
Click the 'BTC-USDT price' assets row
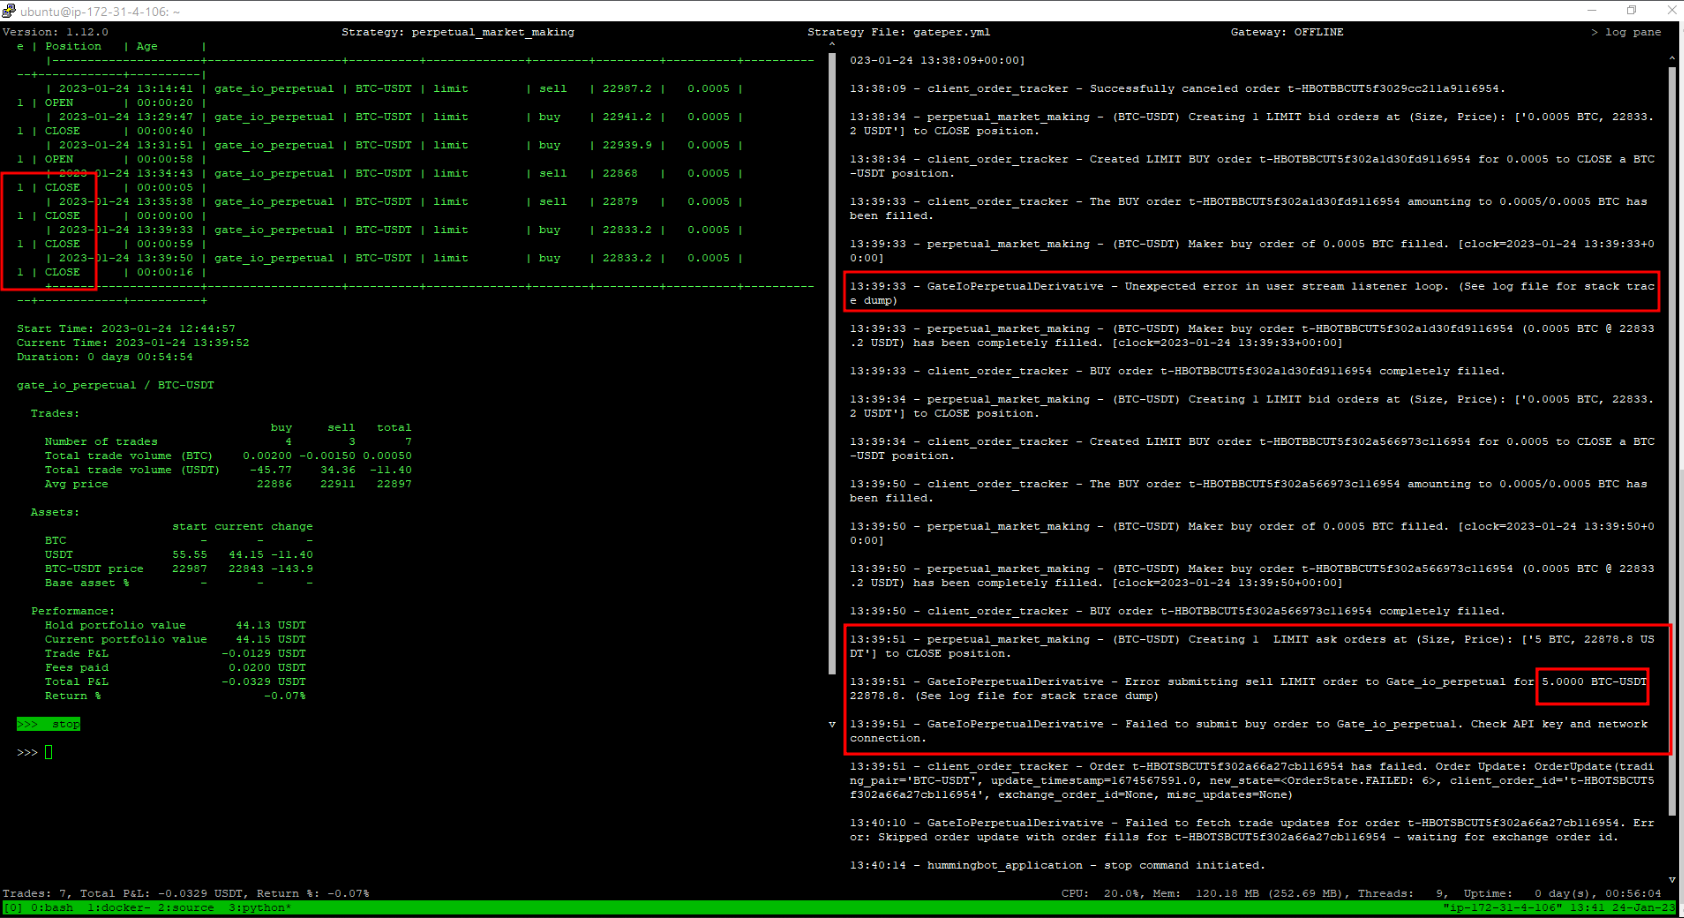pos(178,568)
